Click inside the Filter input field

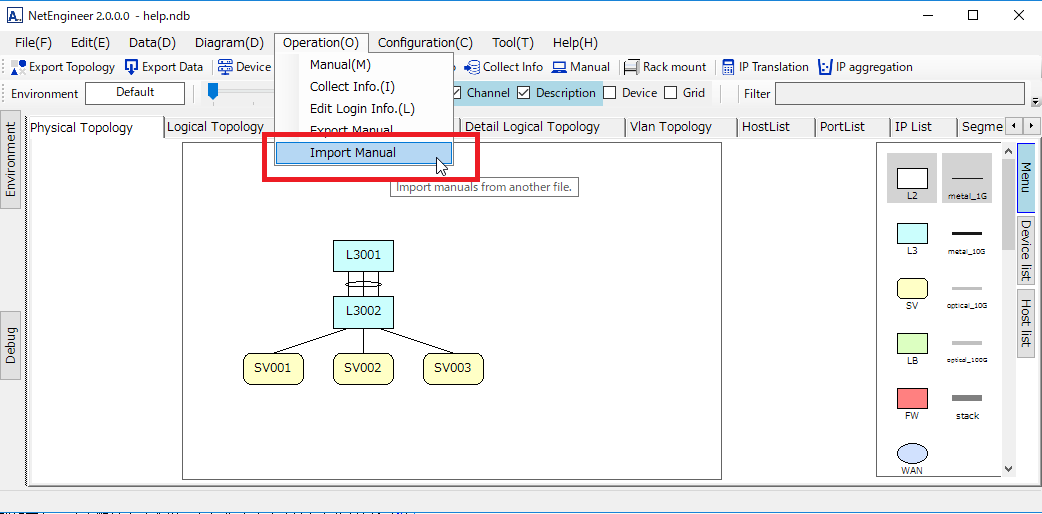[x=900, y=94]
